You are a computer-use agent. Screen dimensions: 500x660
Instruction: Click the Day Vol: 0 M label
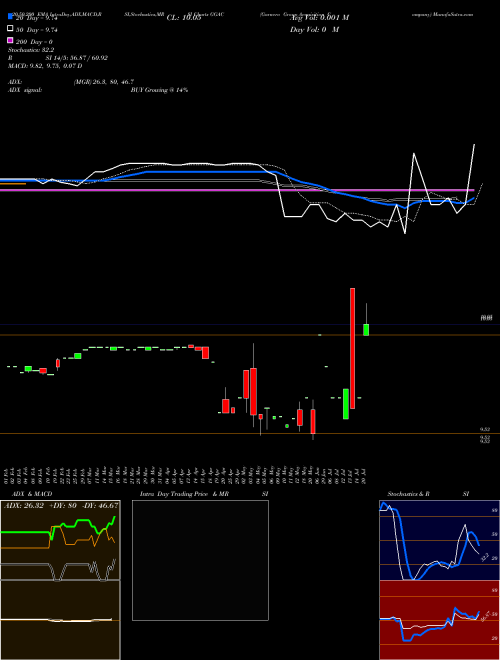(314, 29)
